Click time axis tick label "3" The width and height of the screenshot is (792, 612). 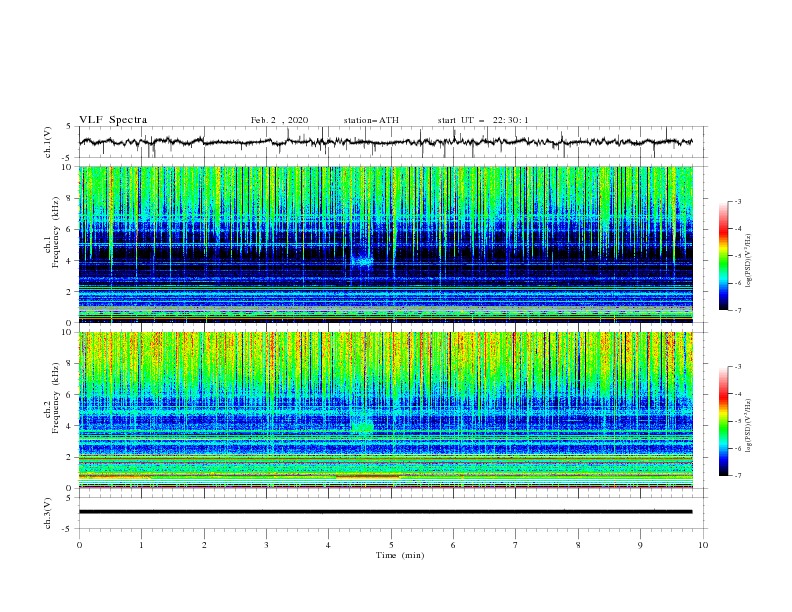click(266, 545)
